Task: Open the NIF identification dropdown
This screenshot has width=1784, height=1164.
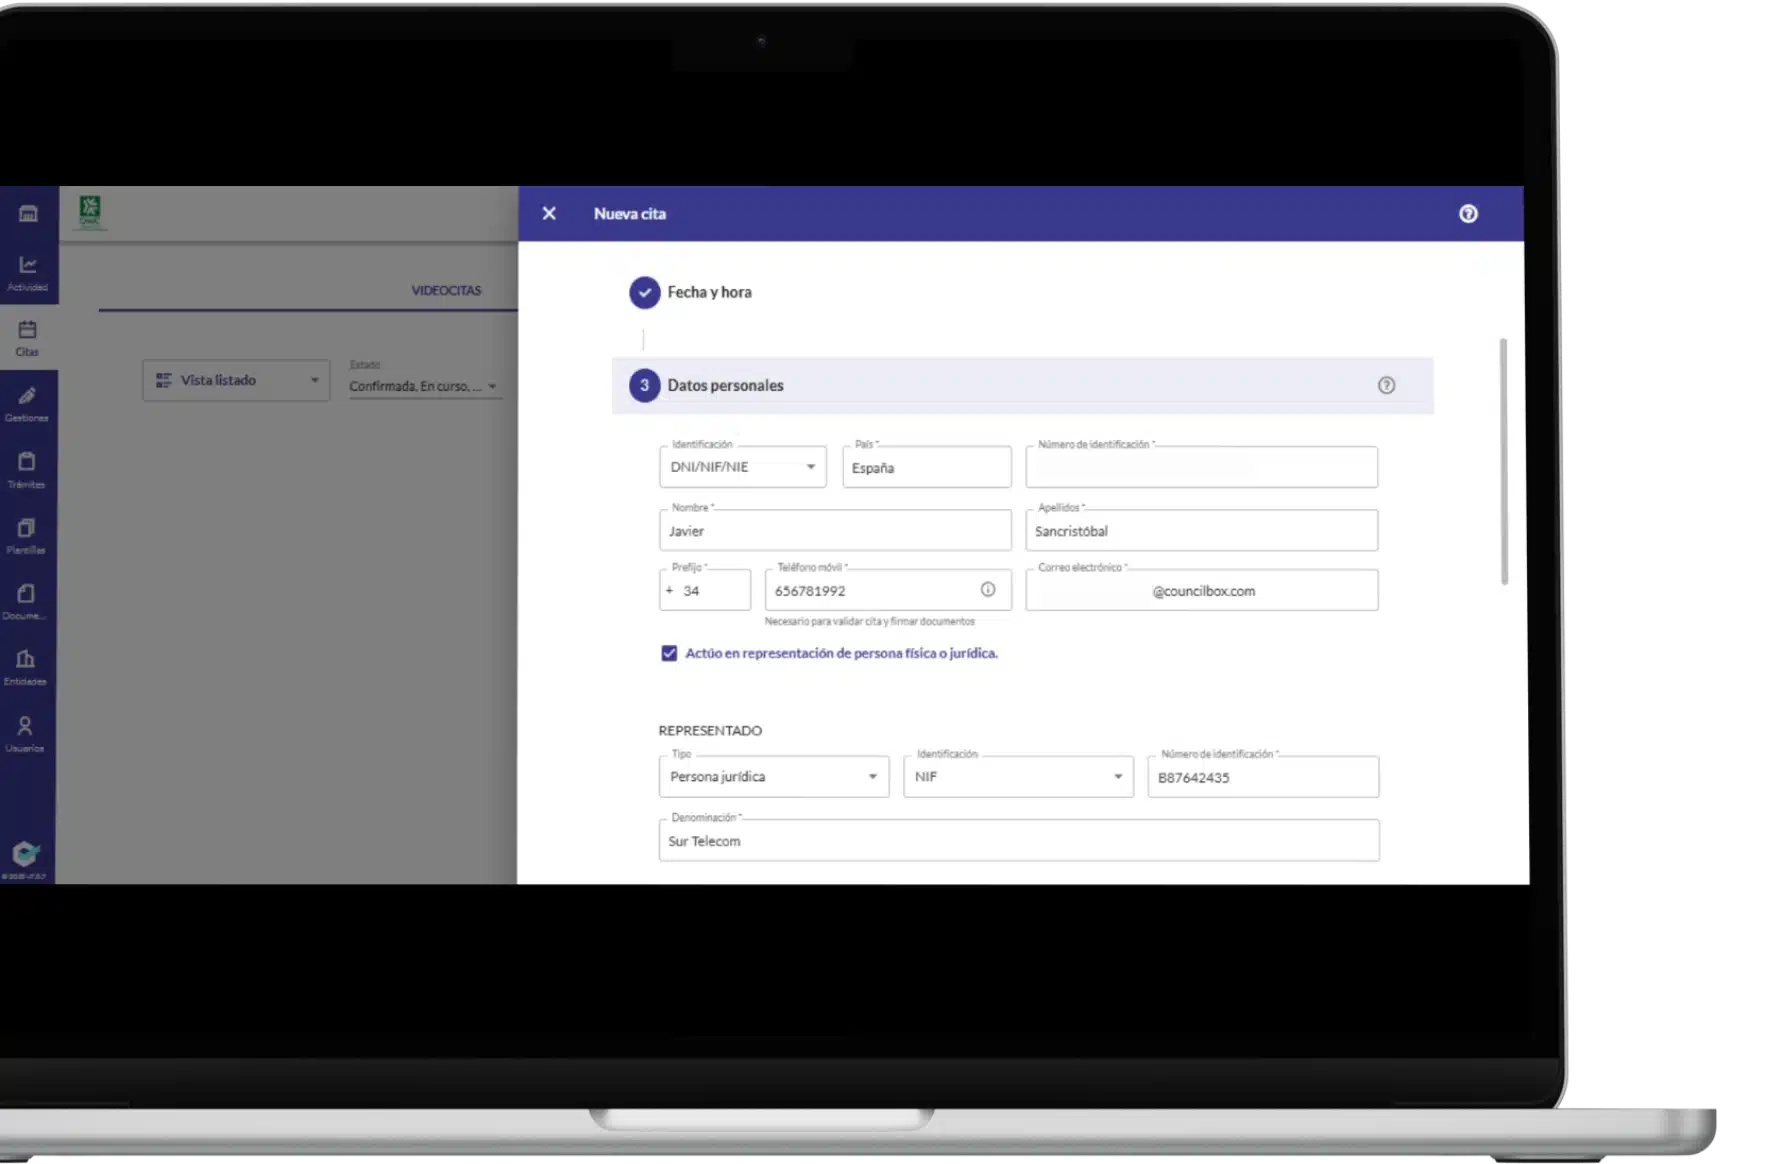Action: (1018, 777)
